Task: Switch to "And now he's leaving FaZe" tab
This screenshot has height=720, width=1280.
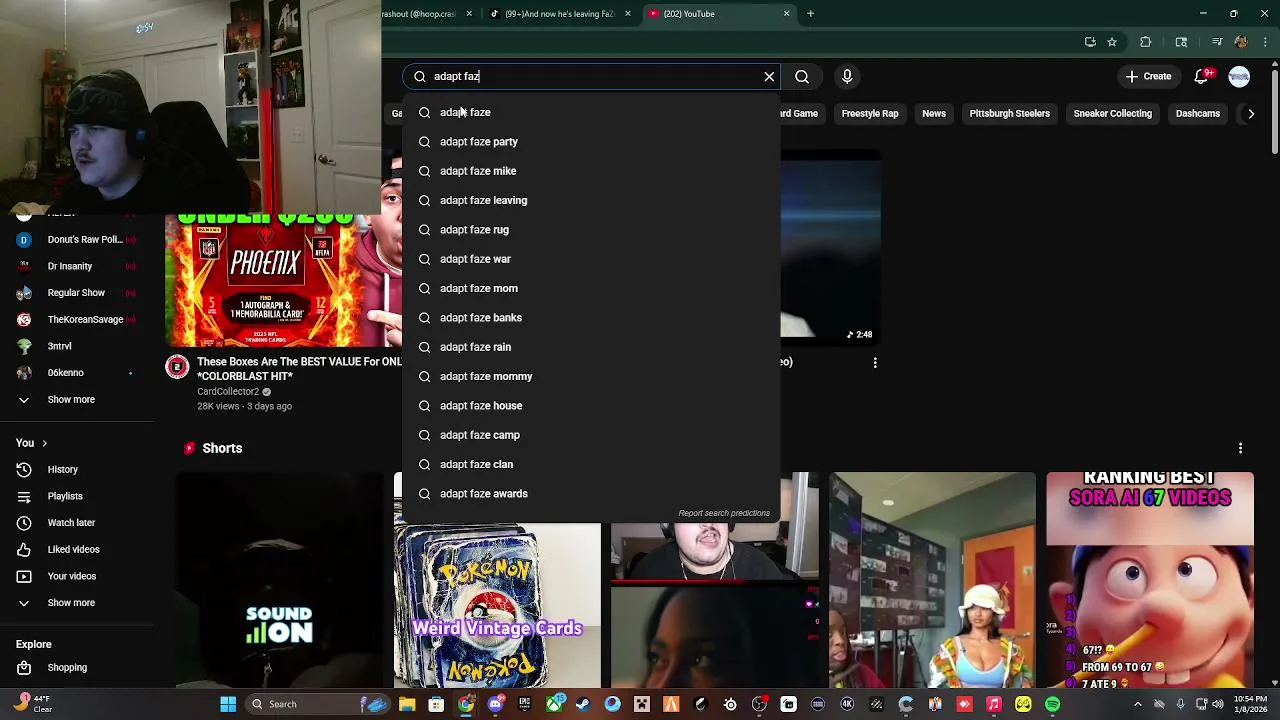Action: (559, 14)
